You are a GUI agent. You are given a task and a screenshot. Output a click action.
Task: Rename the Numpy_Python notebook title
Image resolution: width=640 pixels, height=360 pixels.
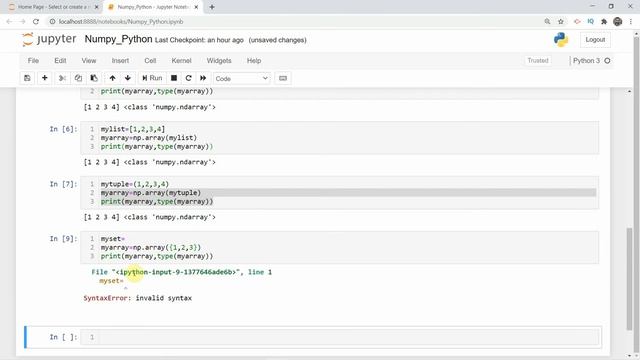click(x=118, y=39)
